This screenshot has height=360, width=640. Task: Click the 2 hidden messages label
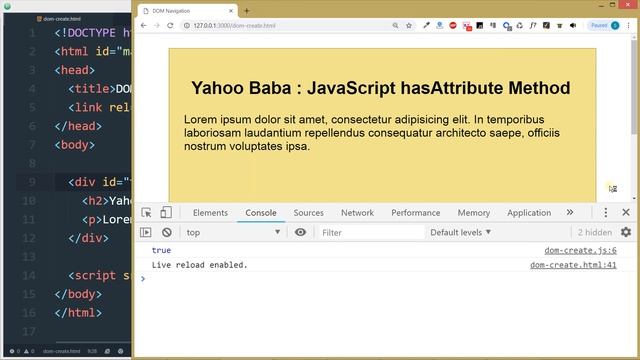(595, 232)
